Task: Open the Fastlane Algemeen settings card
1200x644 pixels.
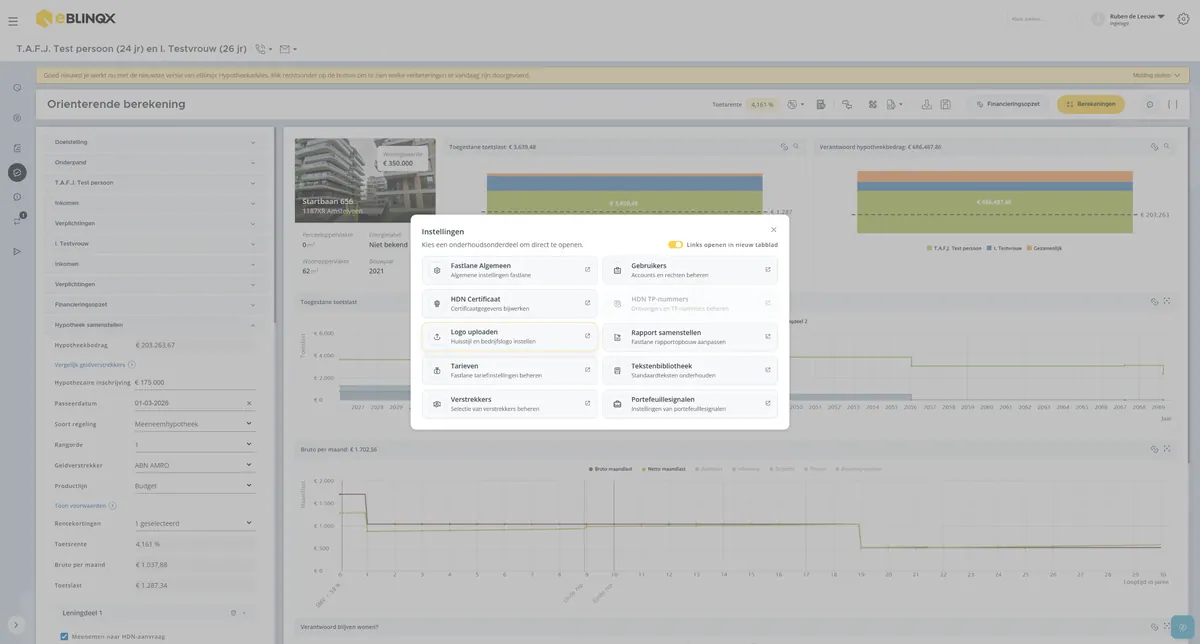Action: 510,270
